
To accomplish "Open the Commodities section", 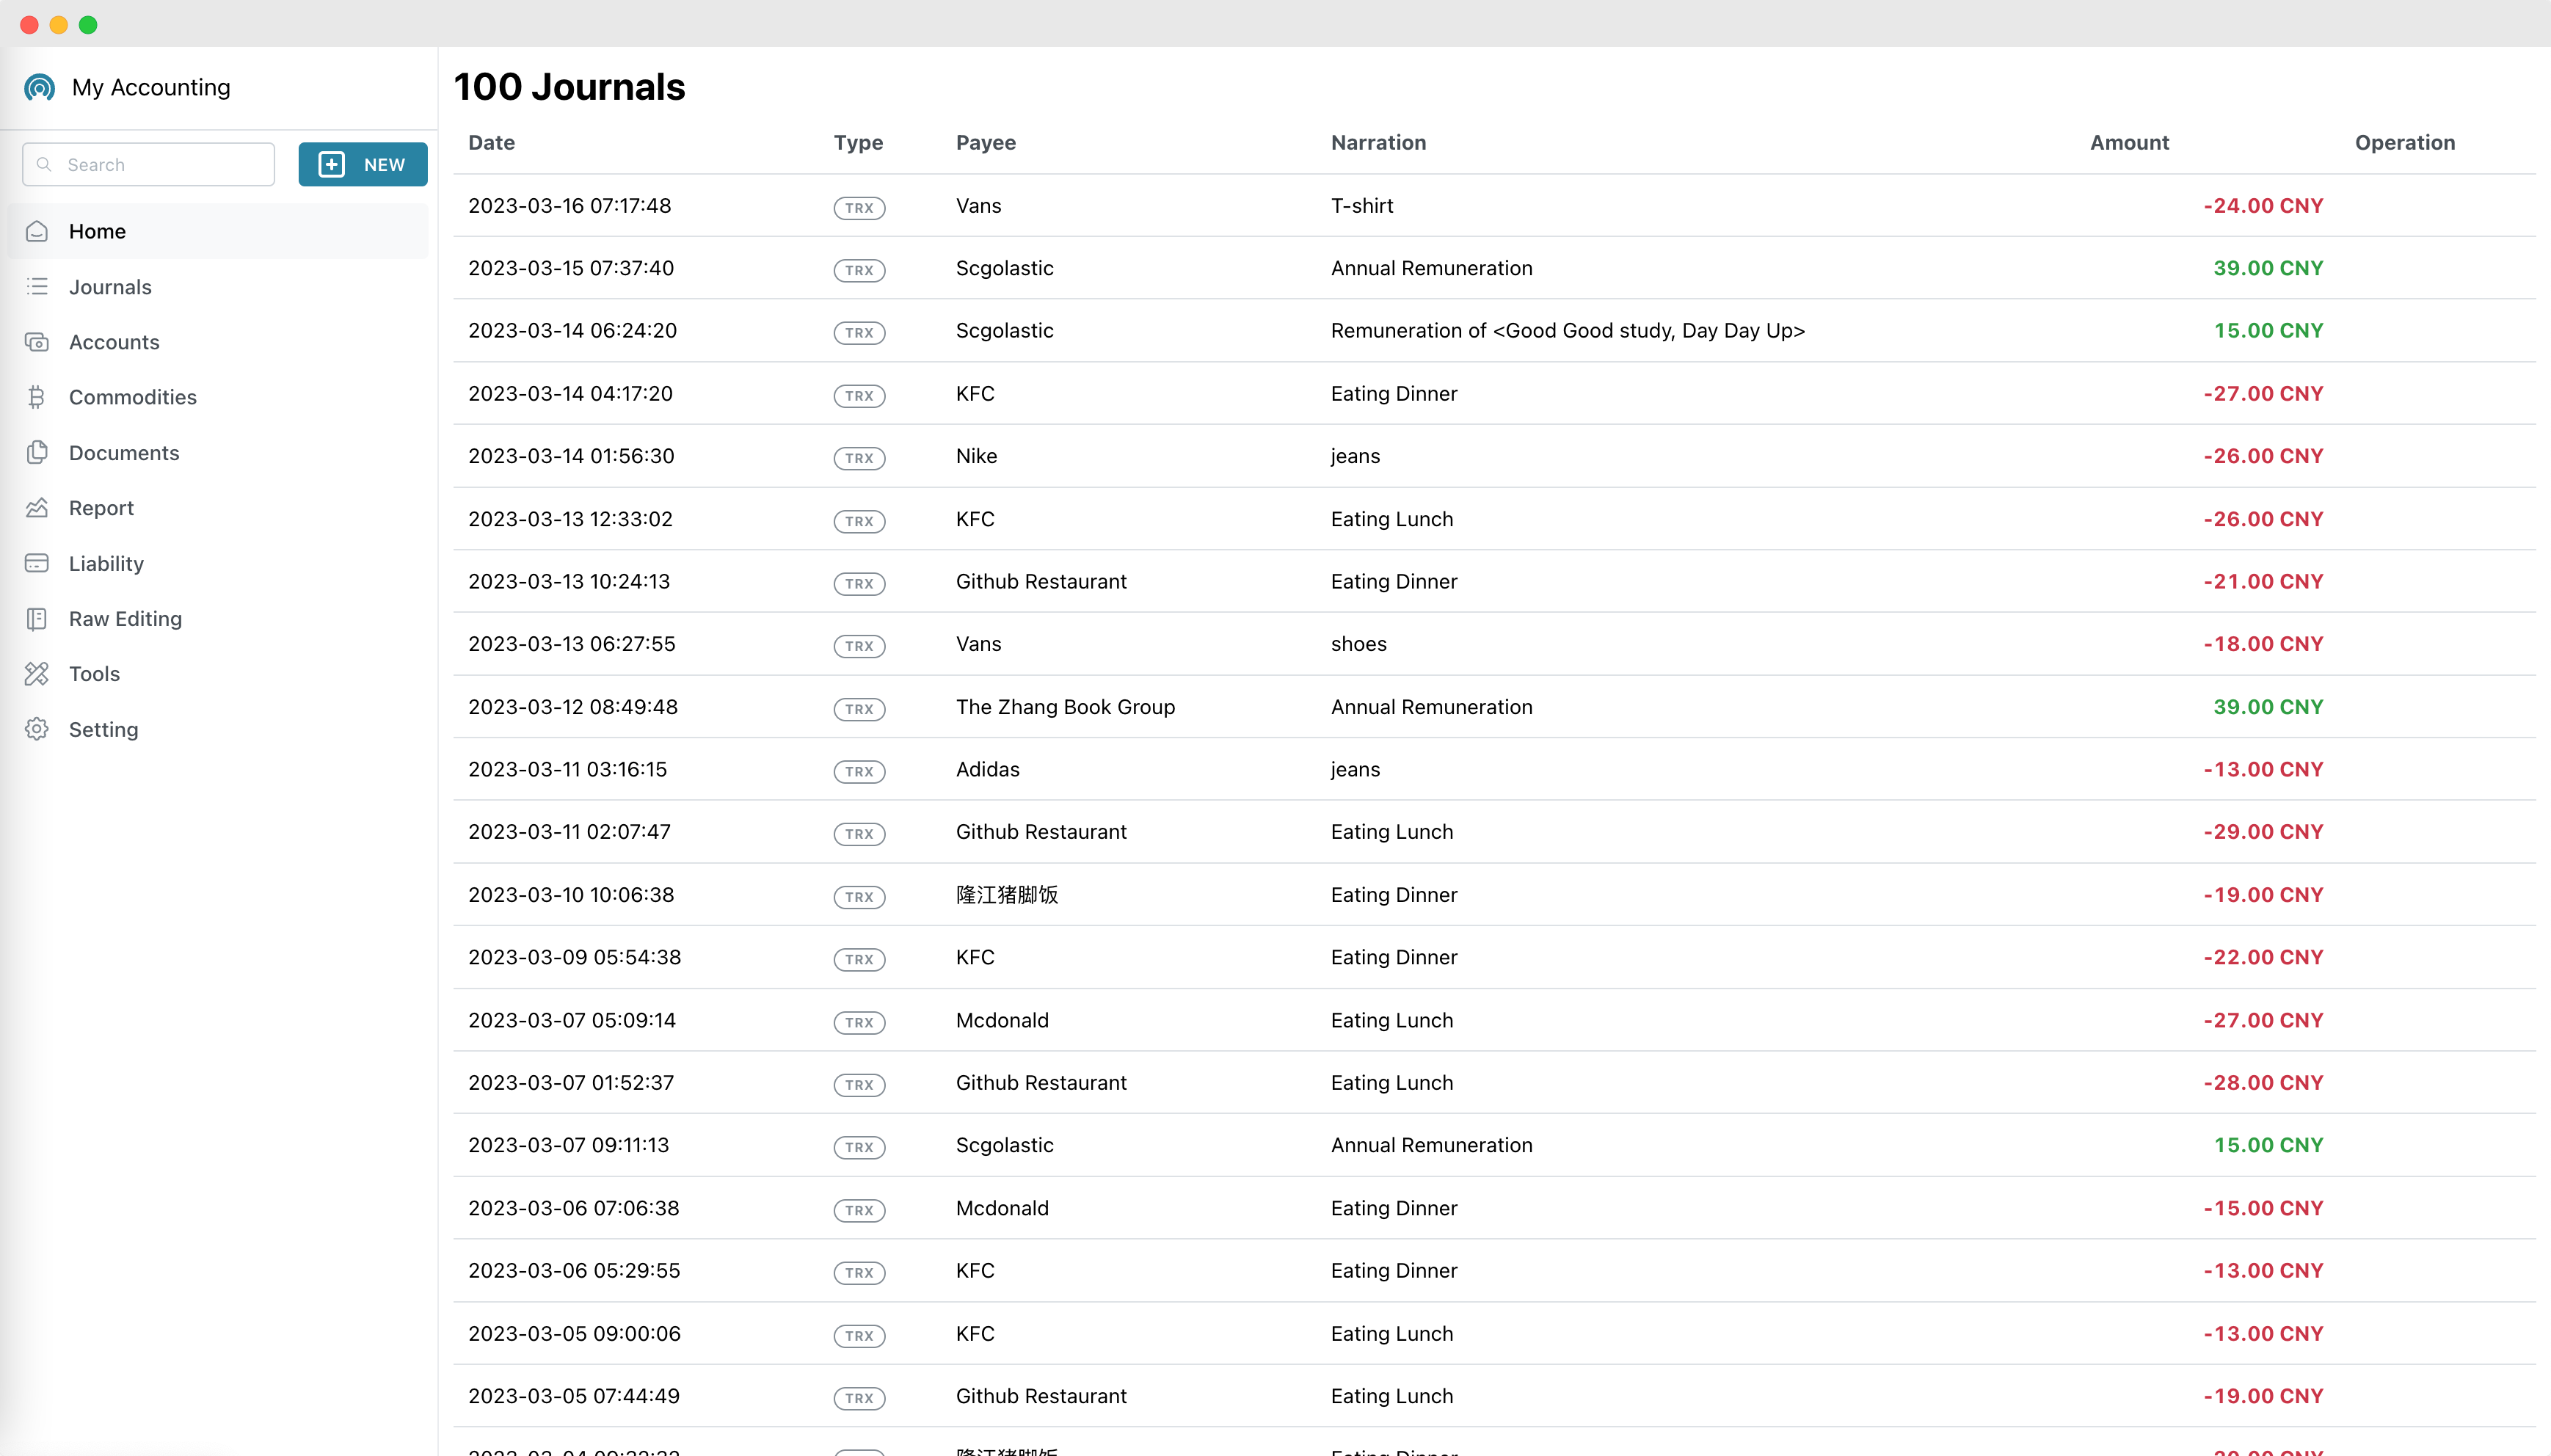I will [132, 397].
